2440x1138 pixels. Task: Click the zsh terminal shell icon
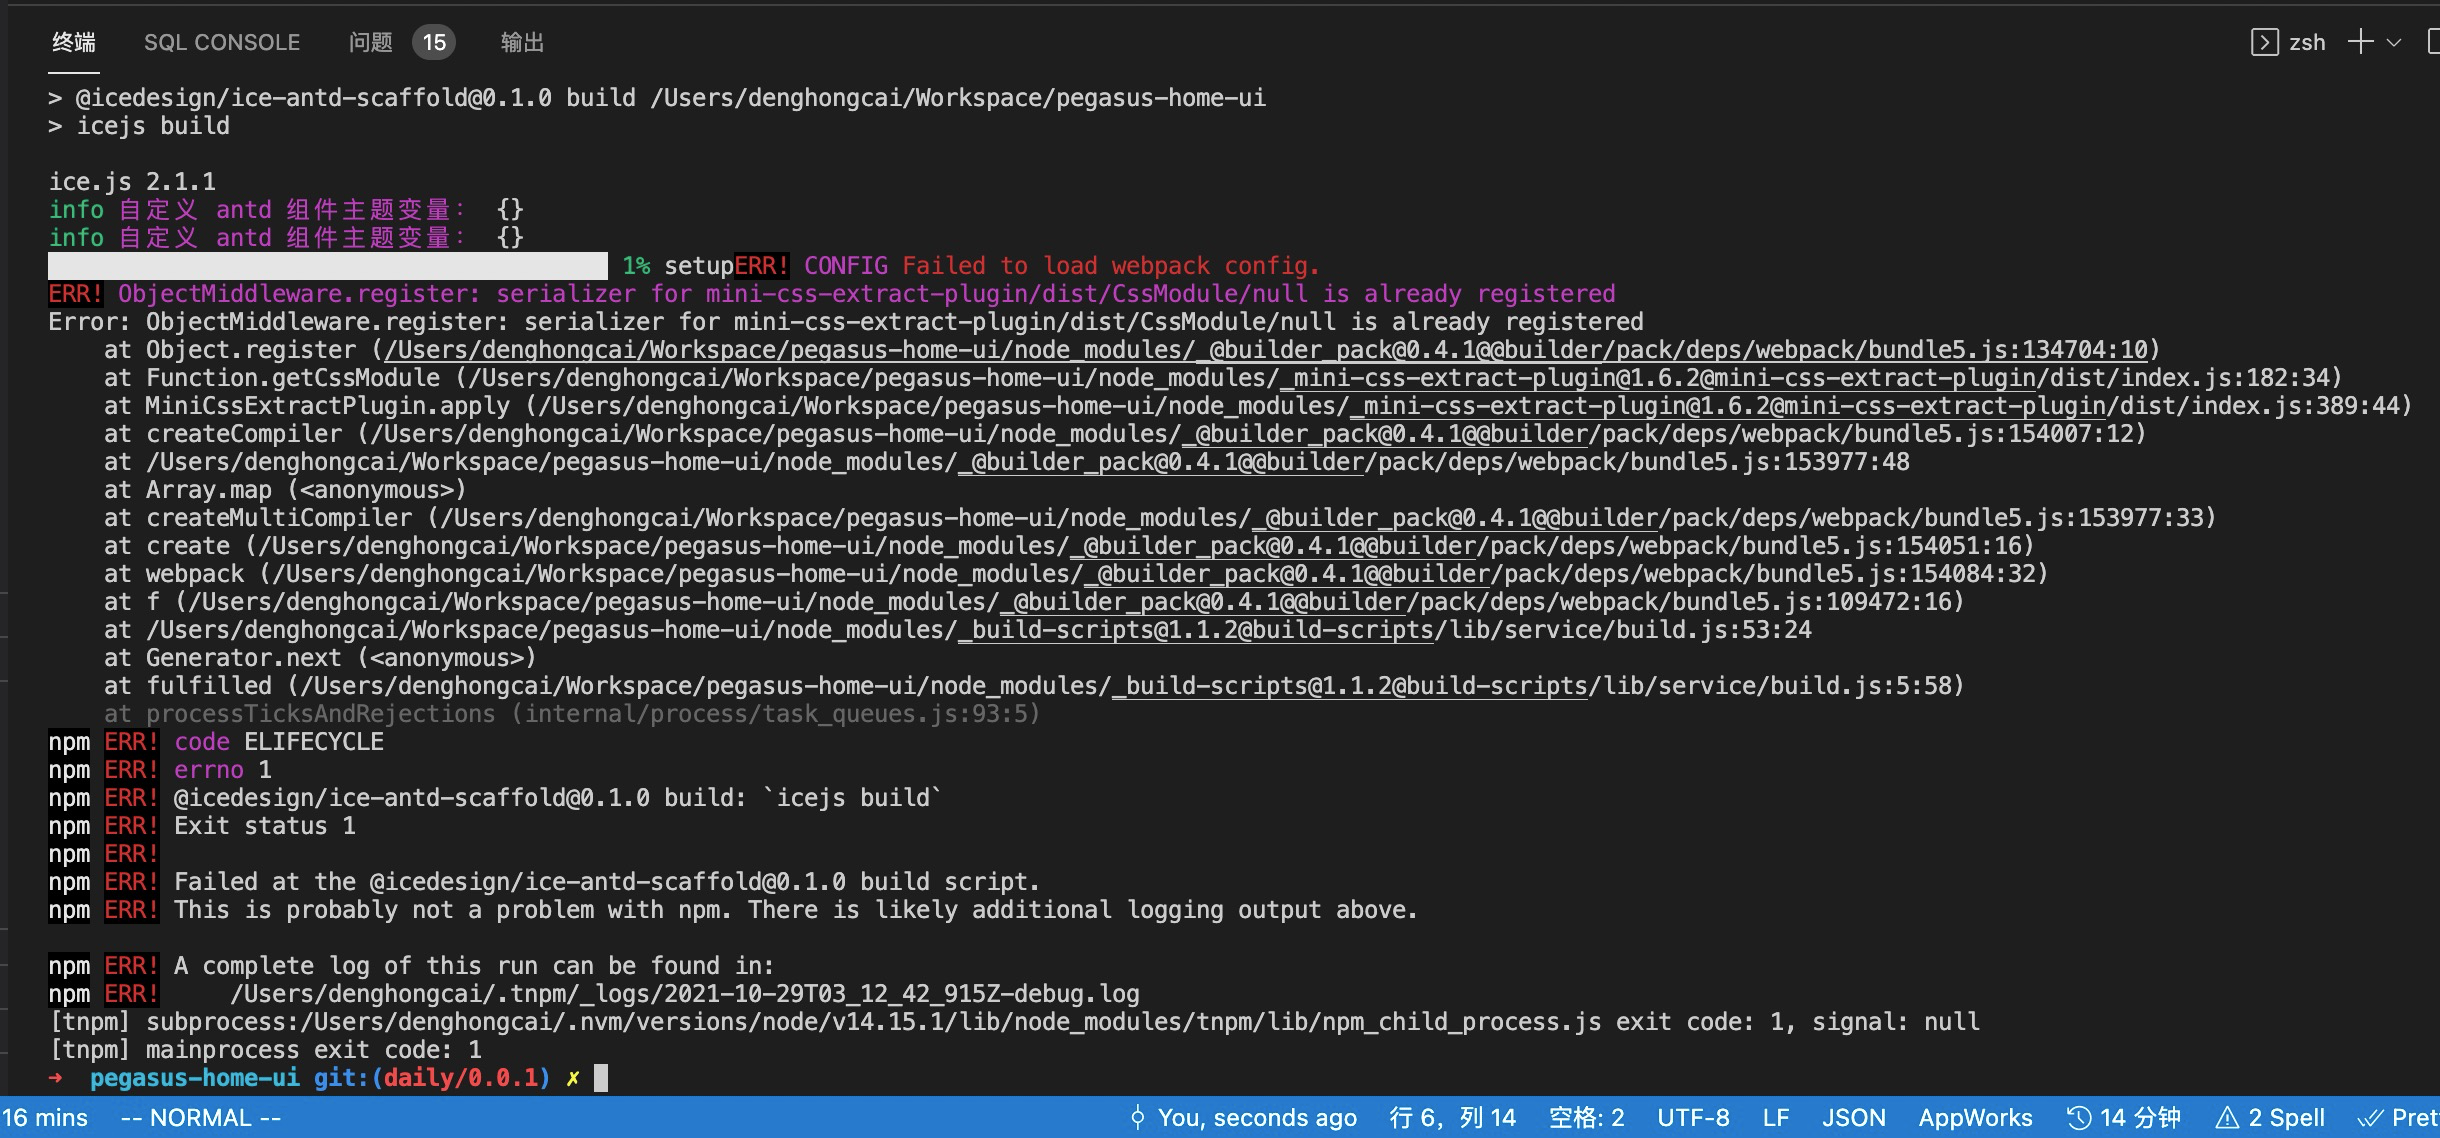click(2264, 42)
